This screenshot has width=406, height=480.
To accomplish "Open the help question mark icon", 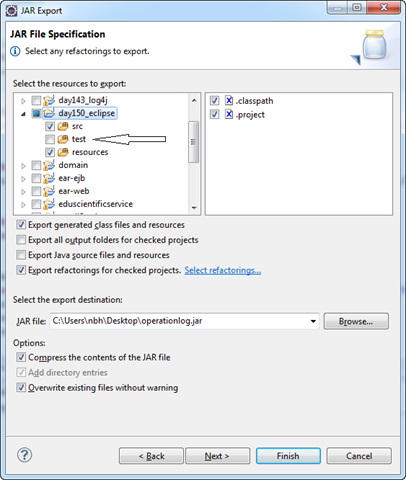I will [25, 455].
